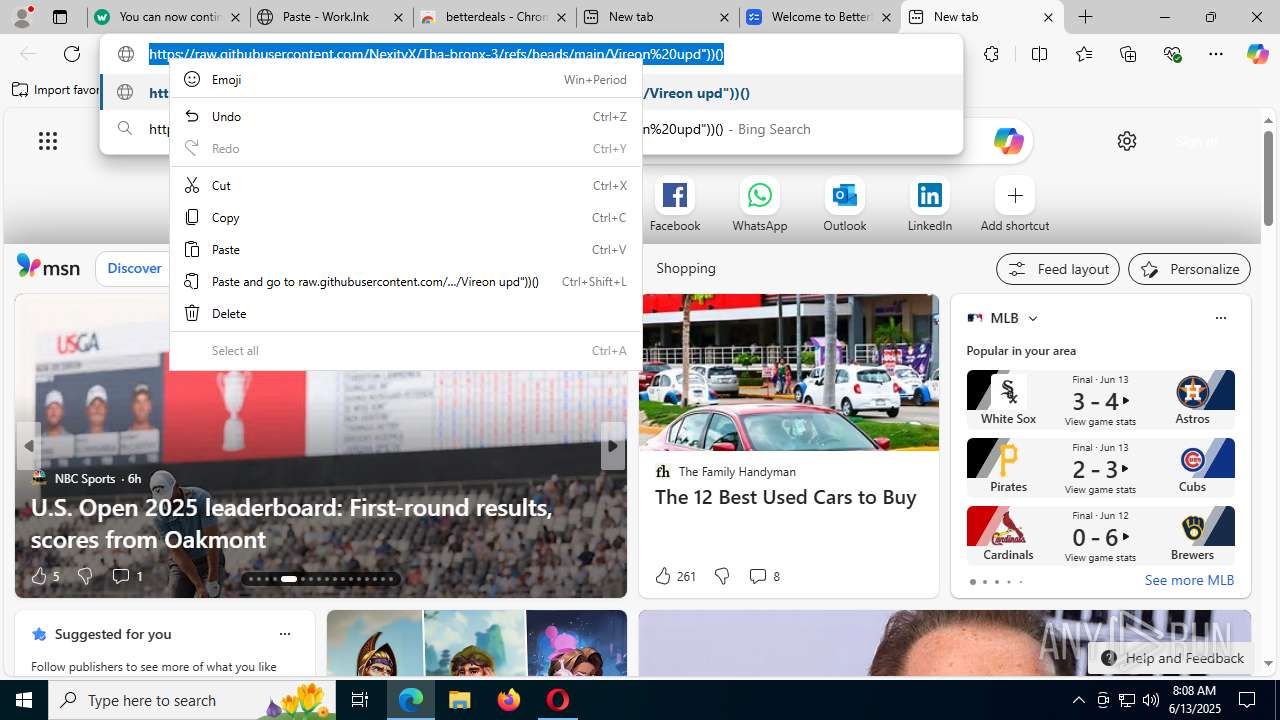The height and width of the screenshot is (720, 1280).
Task: Open Feed layout options
Action: [x=1058, y=269]
